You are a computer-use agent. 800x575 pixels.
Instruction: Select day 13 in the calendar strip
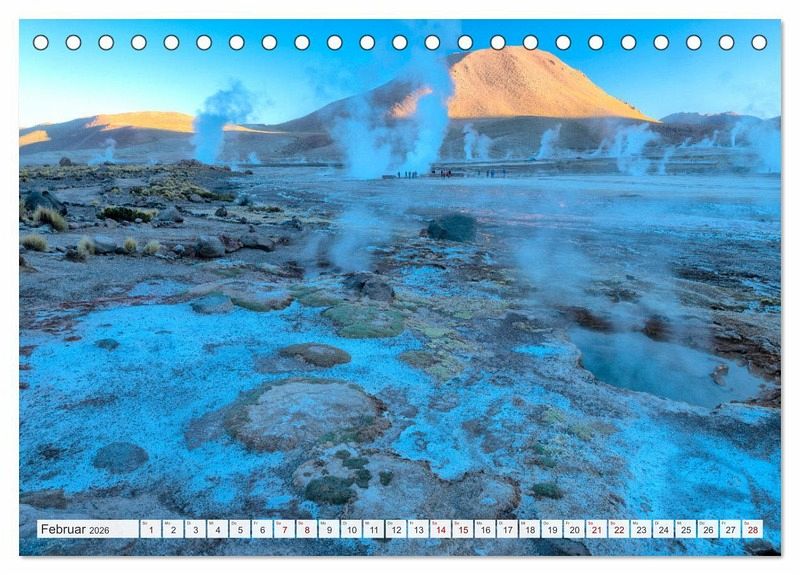418,529
